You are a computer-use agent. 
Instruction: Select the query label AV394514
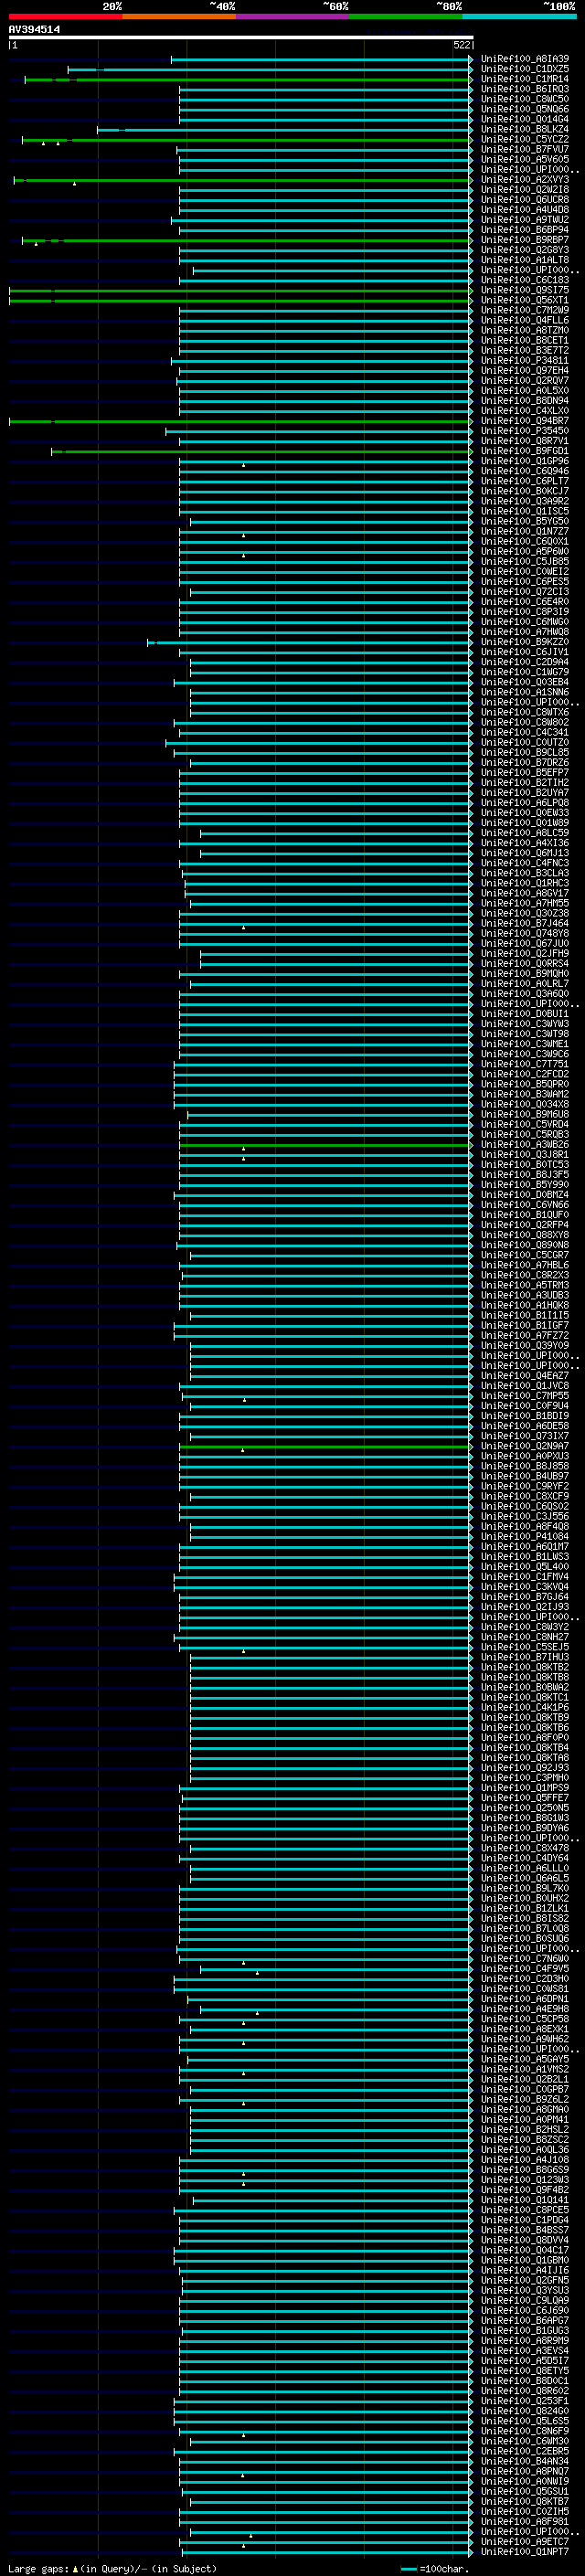click(34, 30)
